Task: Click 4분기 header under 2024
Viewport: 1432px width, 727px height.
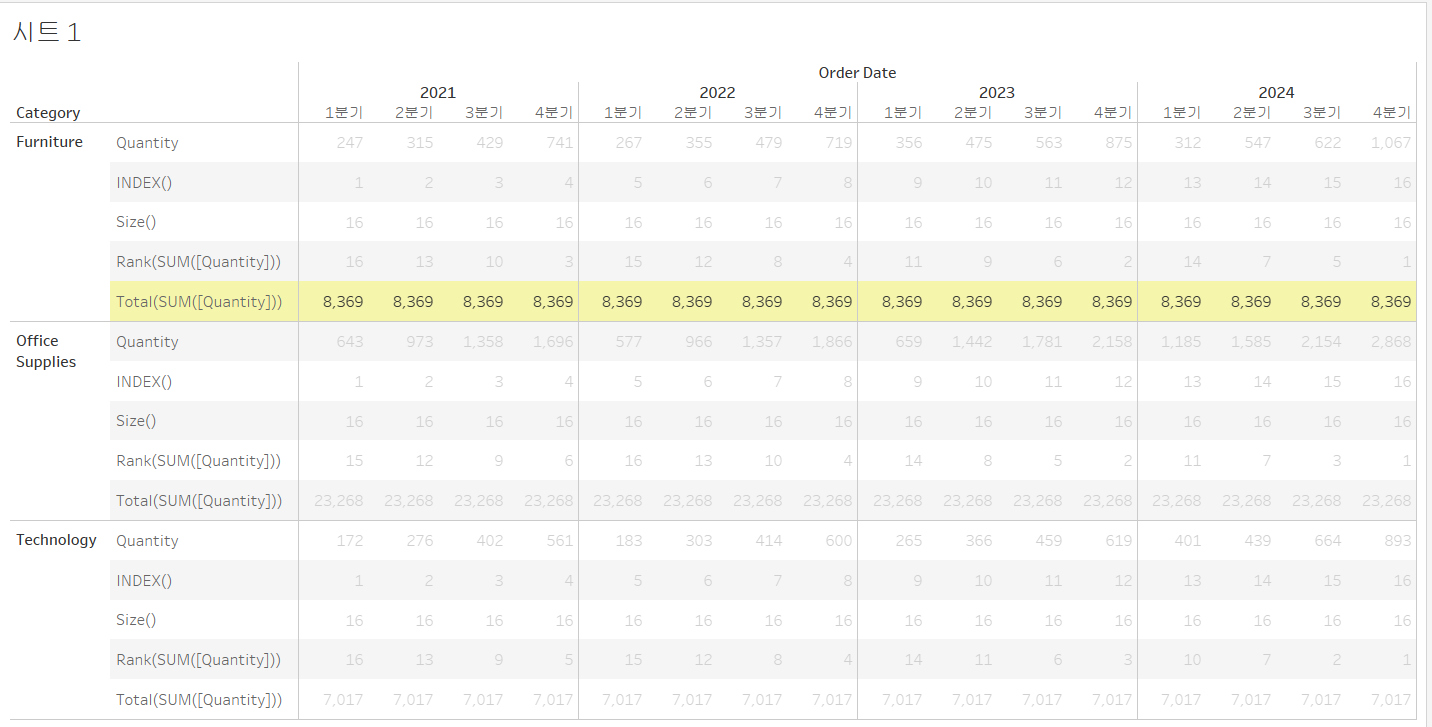Action: click(x=1392, y=113)
